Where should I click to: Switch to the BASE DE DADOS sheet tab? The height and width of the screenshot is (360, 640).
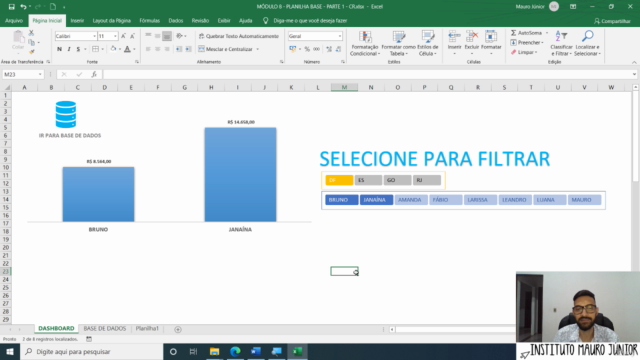click(x=104, y=329)
